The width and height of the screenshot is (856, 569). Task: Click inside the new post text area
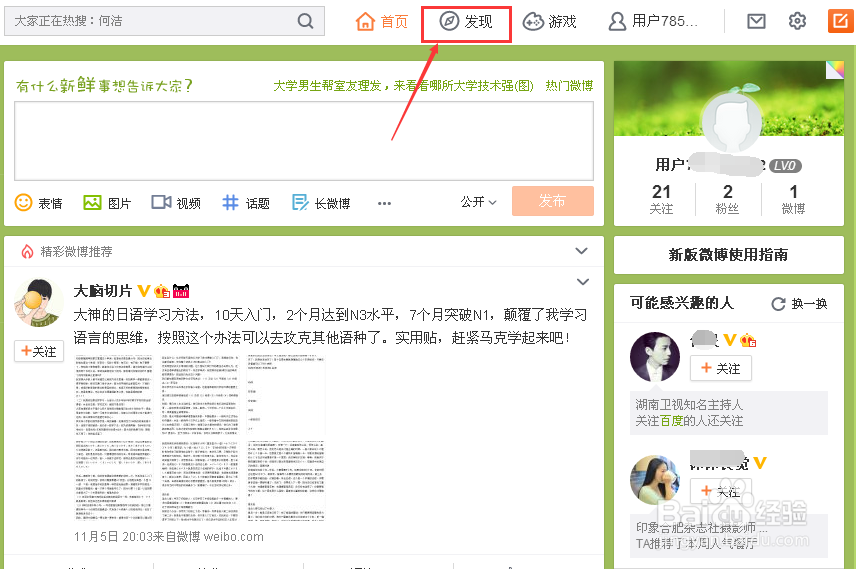[x=304, y=141]
